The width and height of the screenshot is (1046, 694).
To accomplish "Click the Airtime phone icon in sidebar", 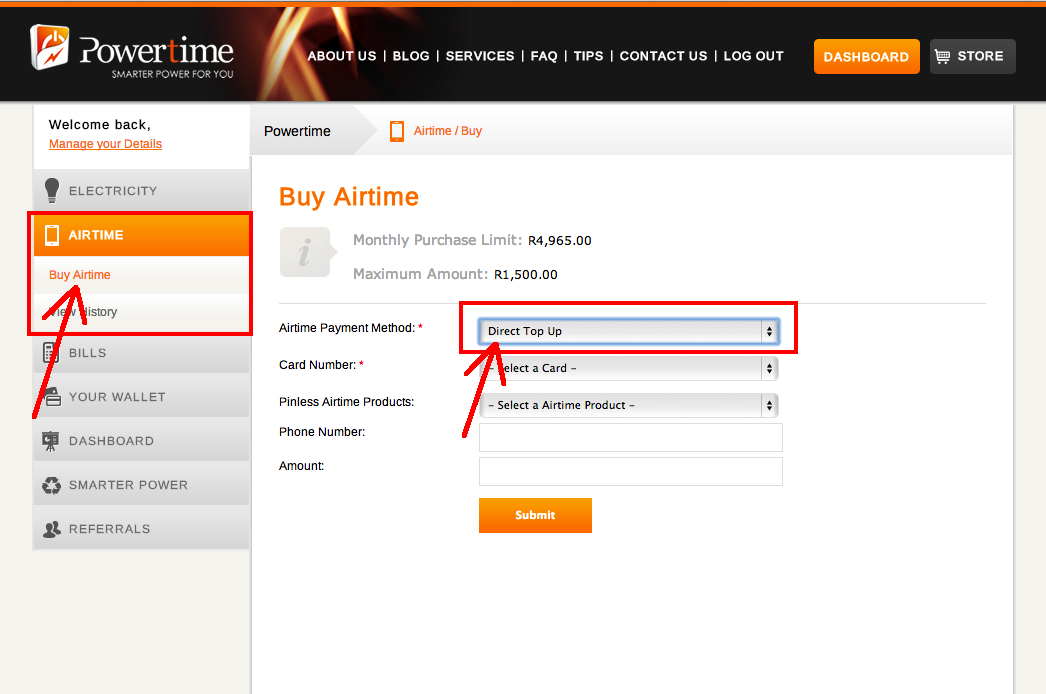I will point(51,235).
